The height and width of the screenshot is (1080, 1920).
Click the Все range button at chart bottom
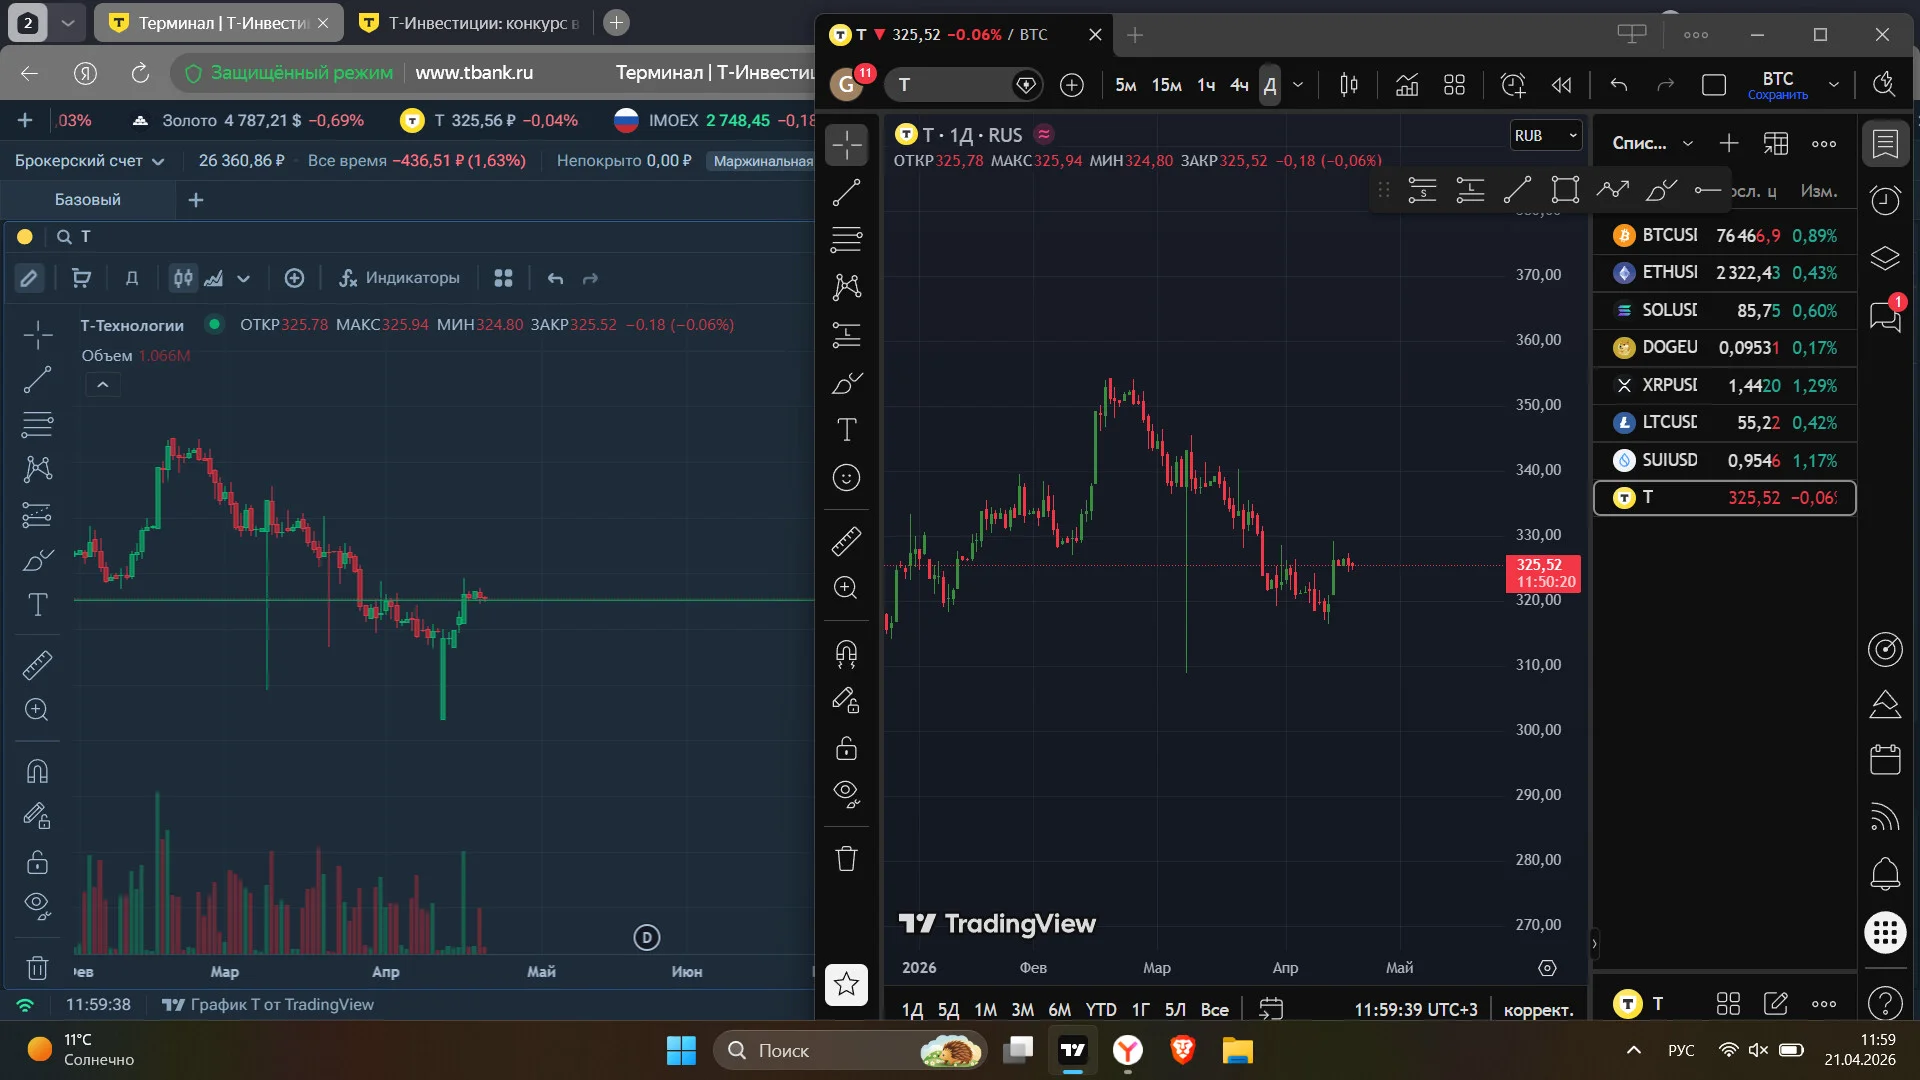[1214, 1010]
